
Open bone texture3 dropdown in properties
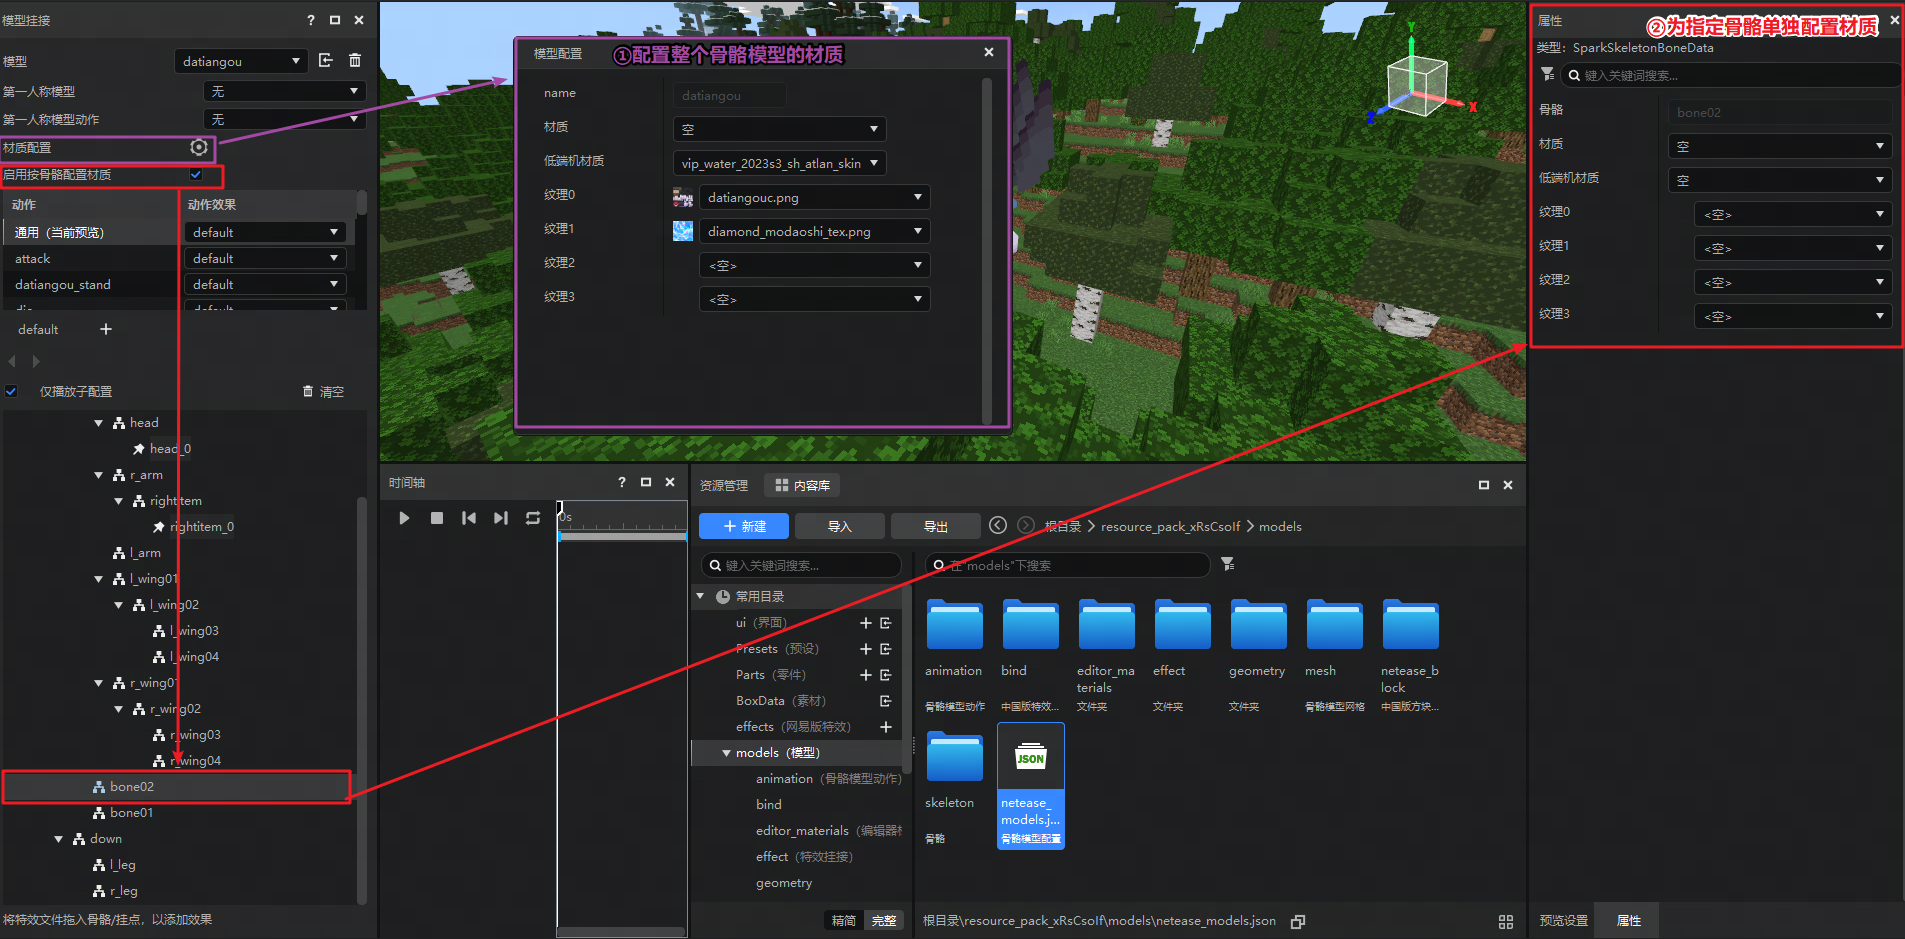click(x=1793, y=317)
